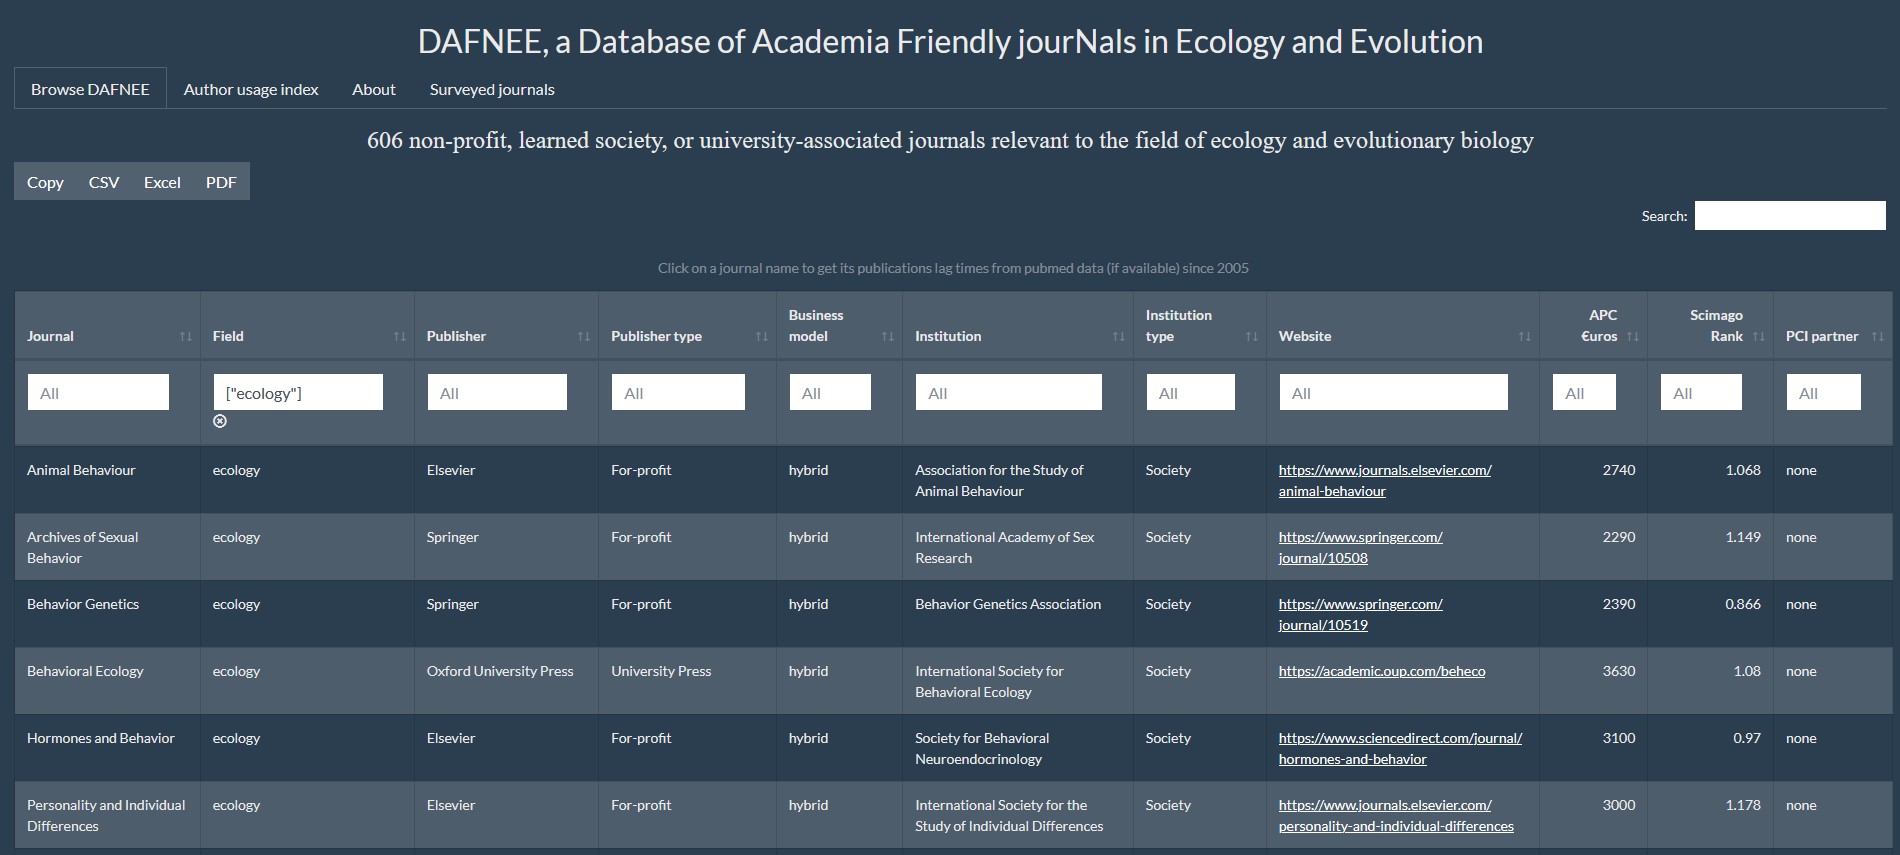Image resolution: width=1900 pixels, height=855 pixels.
Task: Export table with CSV button
Action: coord(104,182)
